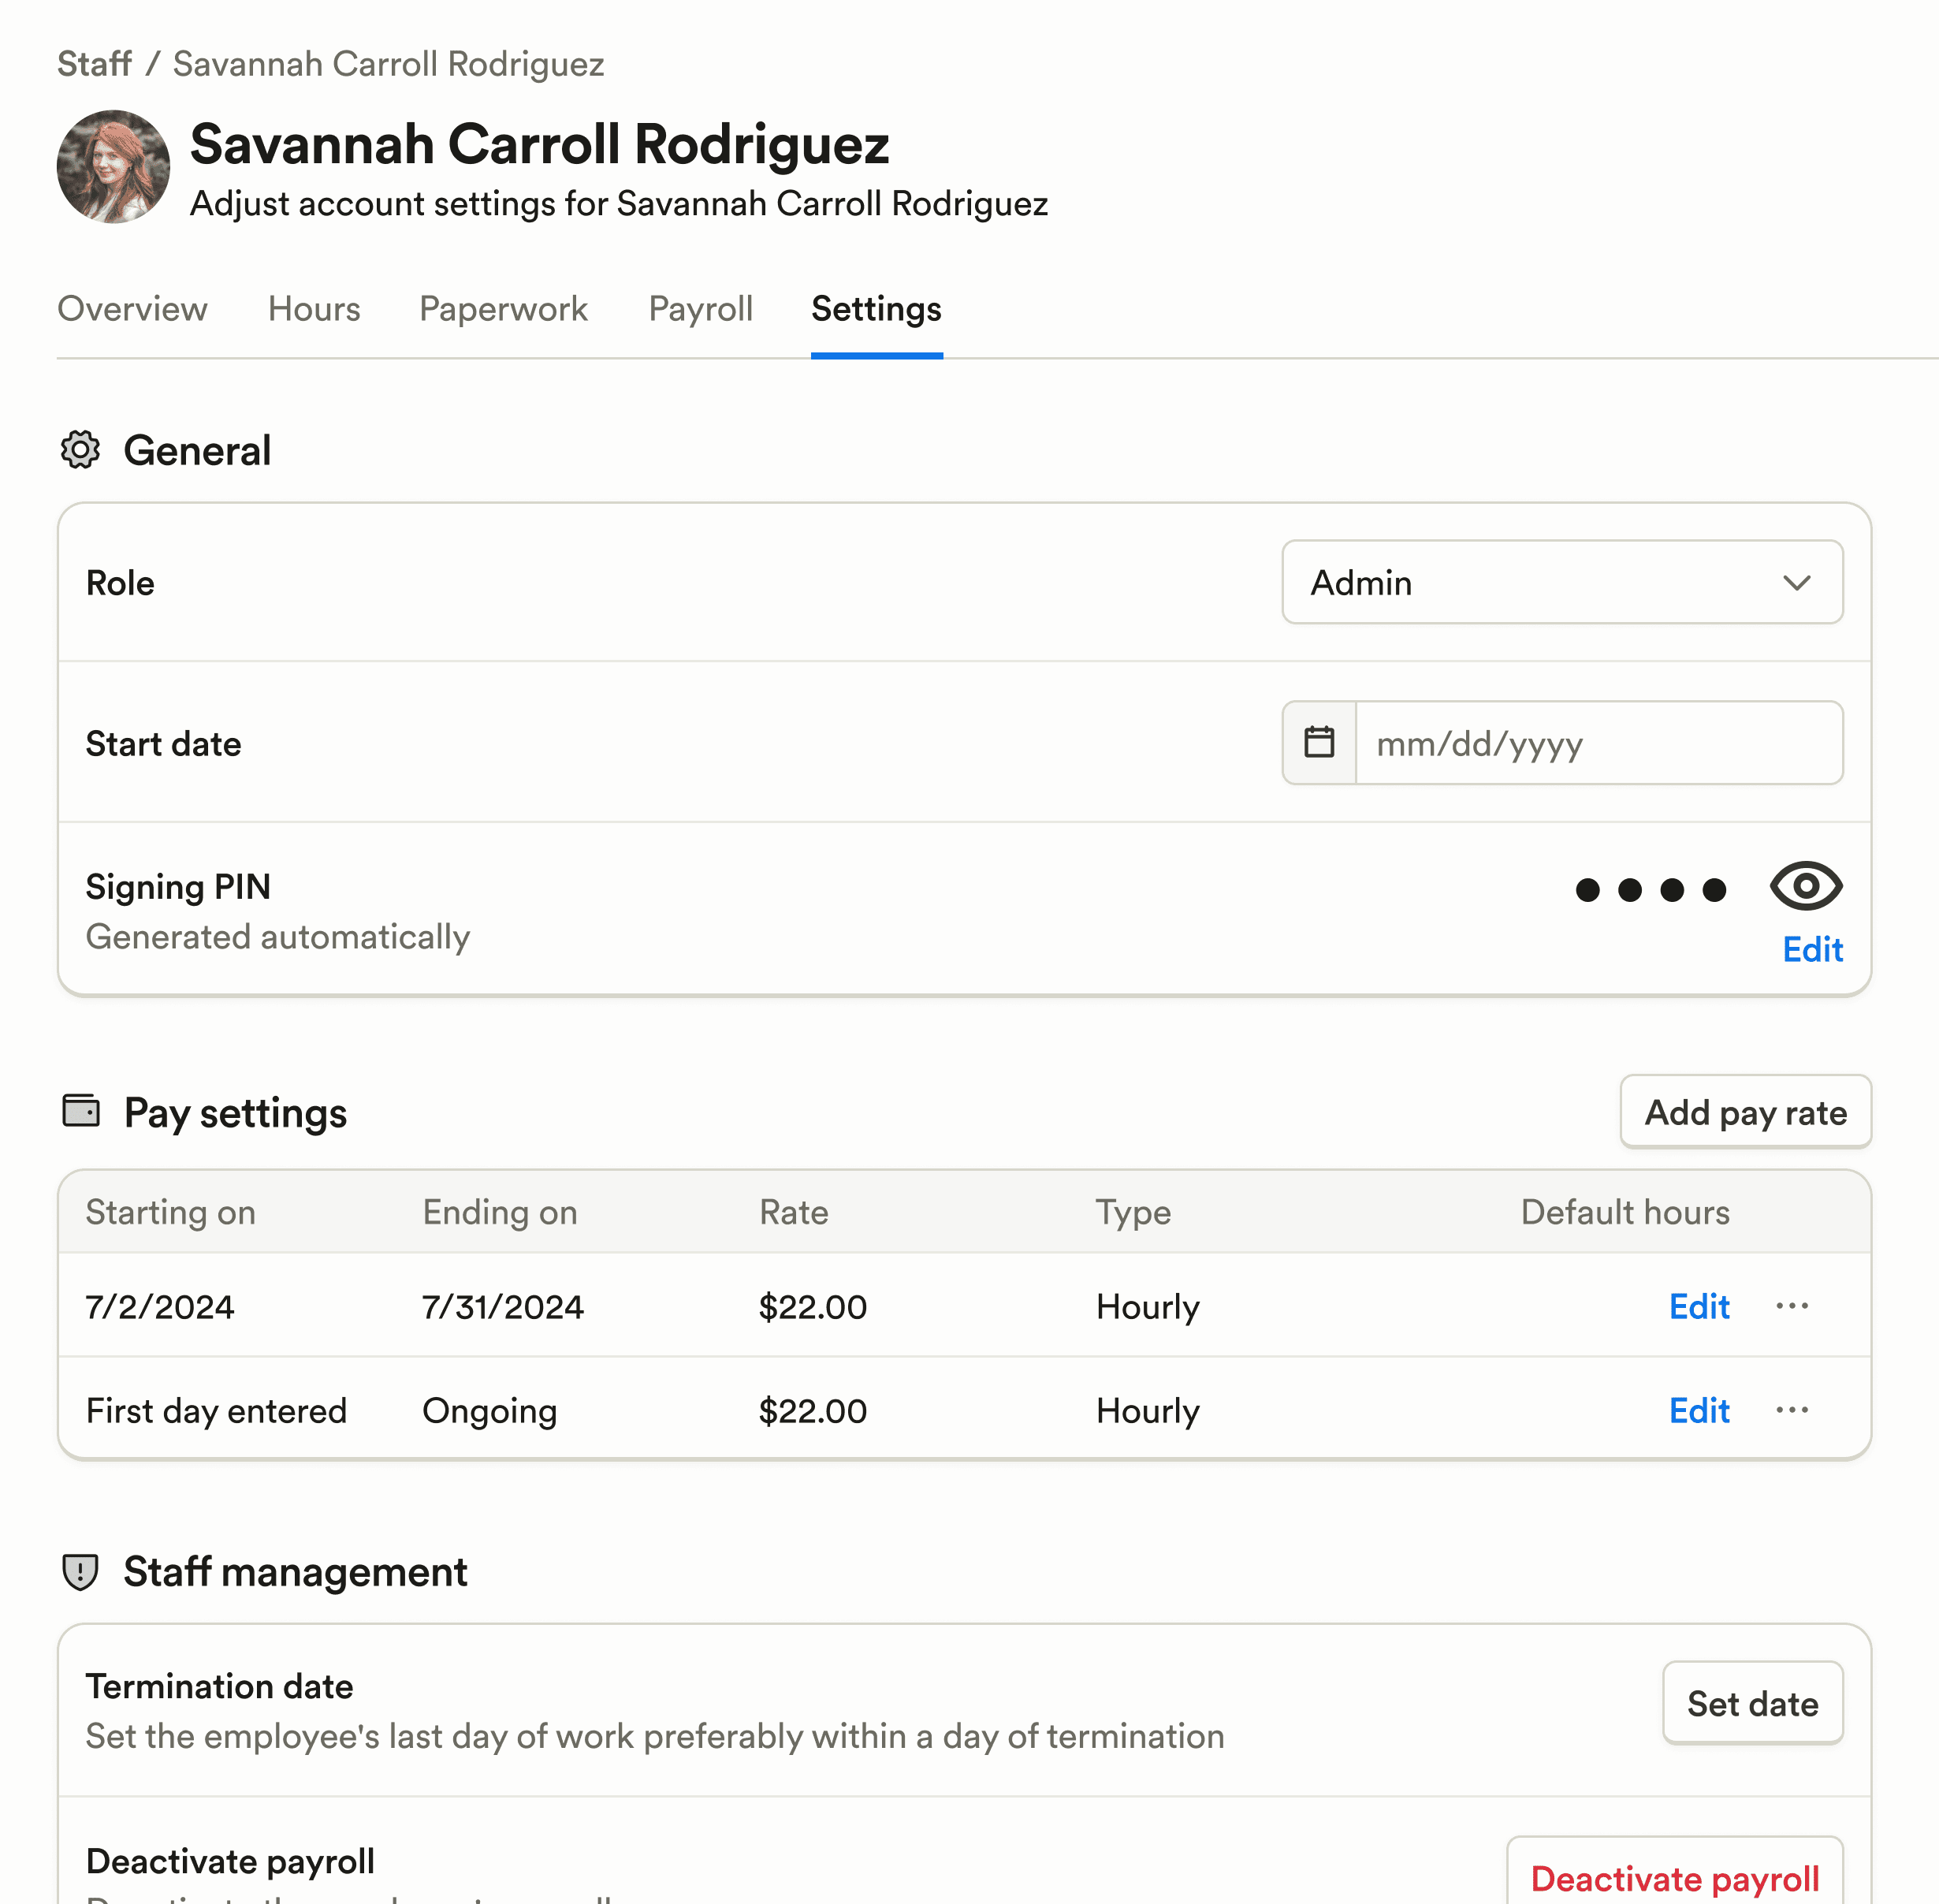Viewport: 1939px width, 1904px height.
Task: Click the red Deactivate payroll button
Action: [x=1674, y=1877]
